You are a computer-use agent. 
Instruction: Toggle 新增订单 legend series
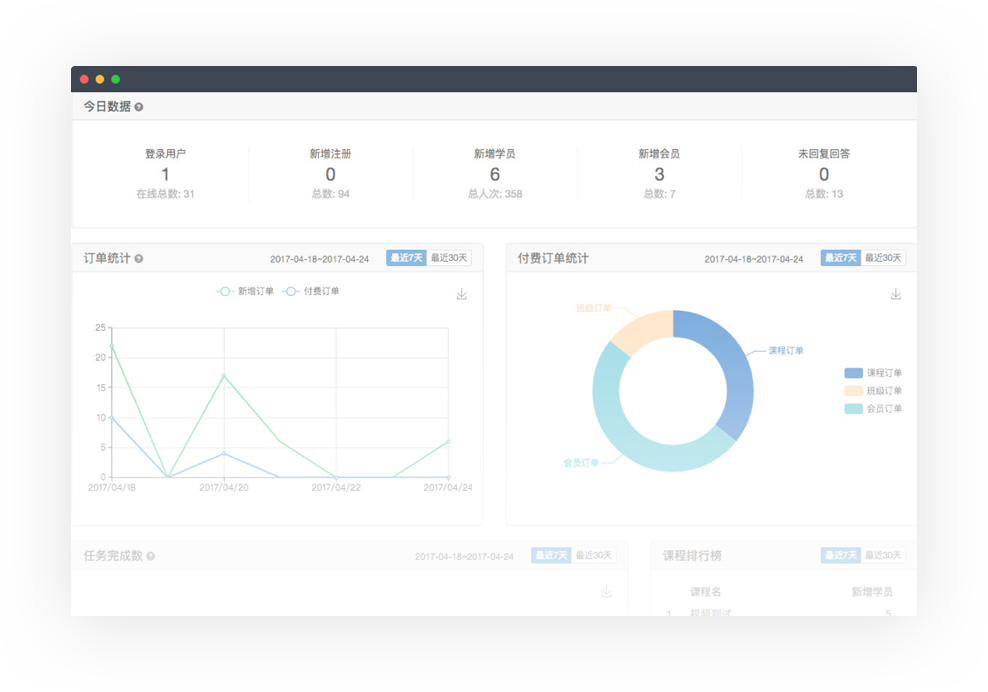point(244,291)
